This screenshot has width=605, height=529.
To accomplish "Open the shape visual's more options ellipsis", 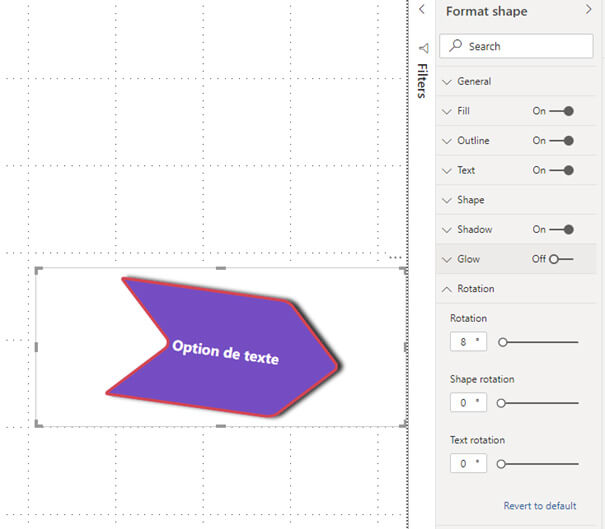I will (395, 257).
